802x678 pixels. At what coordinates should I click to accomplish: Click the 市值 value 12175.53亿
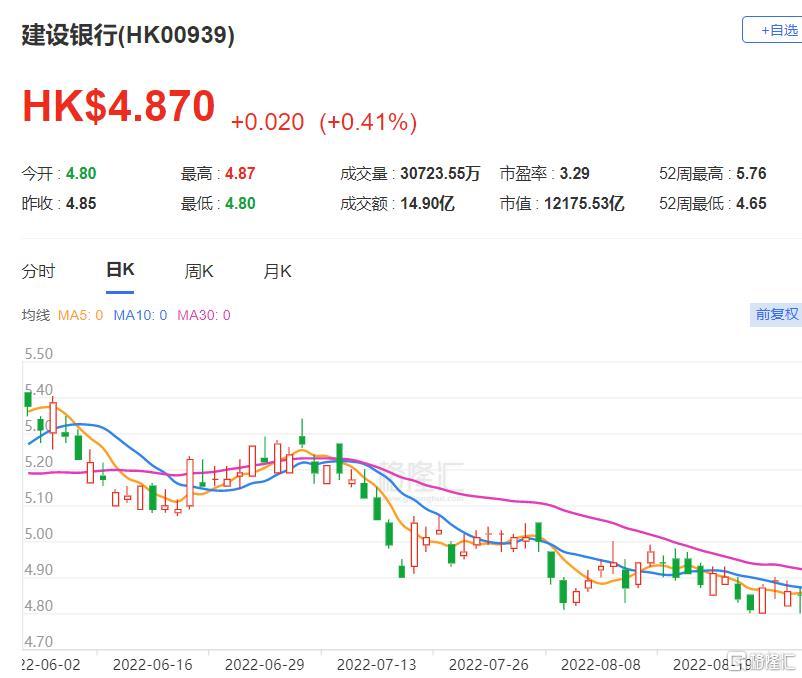584,204
